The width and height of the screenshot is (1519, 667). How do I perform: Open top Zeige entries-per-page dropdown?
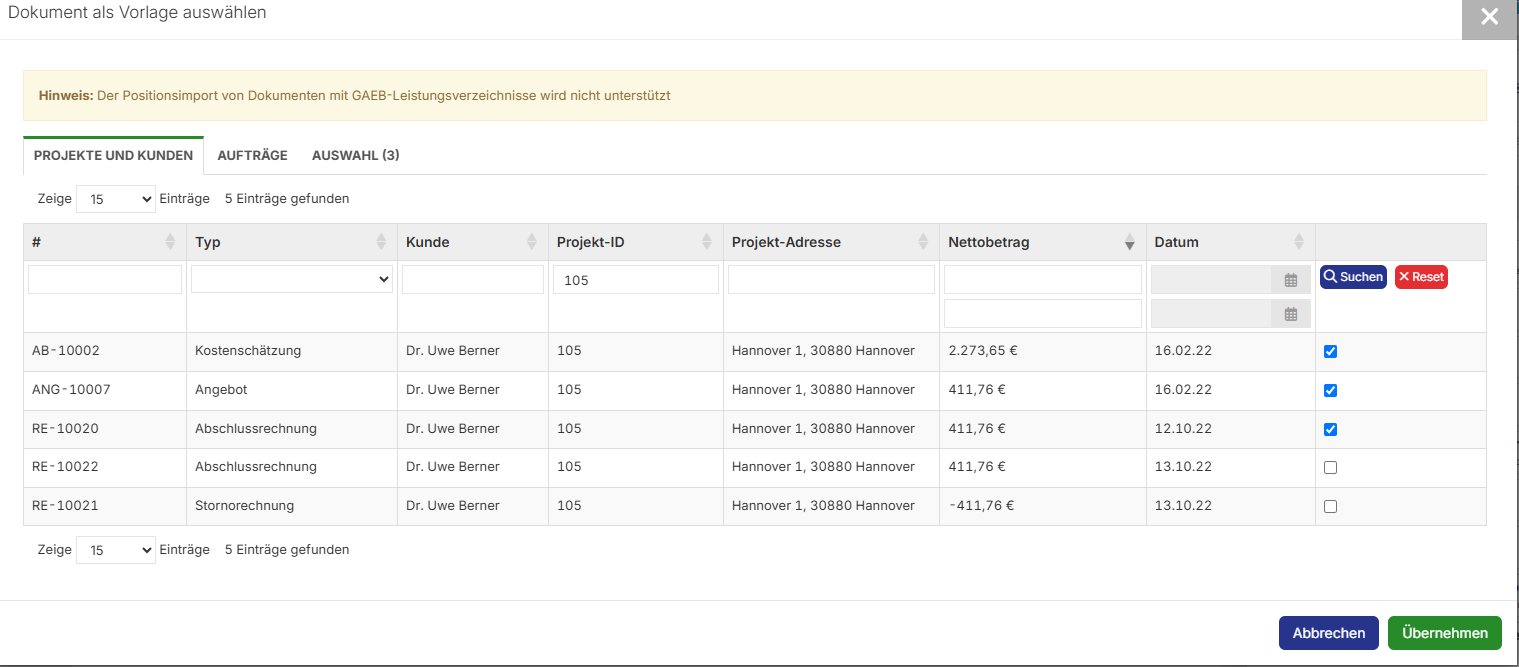point(116,199)
